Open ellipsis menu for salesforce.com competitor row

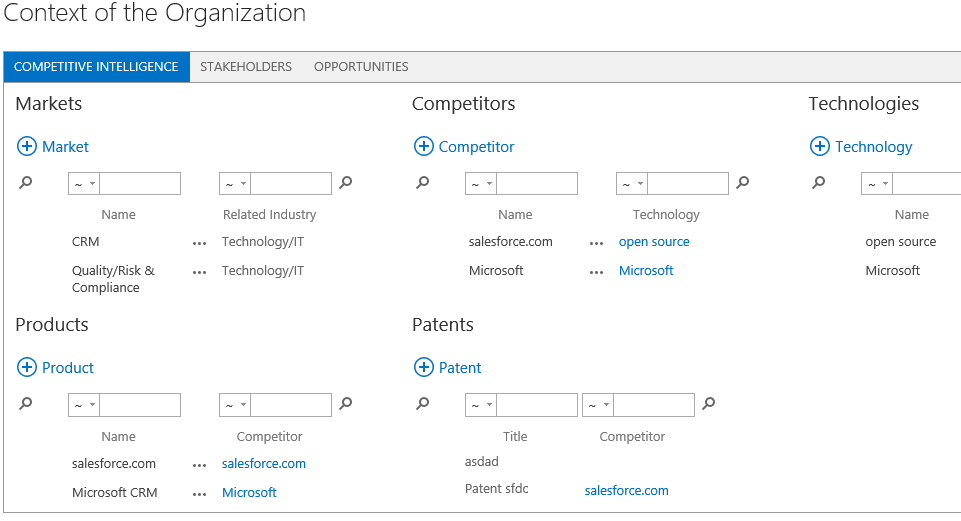coord(596,243)
